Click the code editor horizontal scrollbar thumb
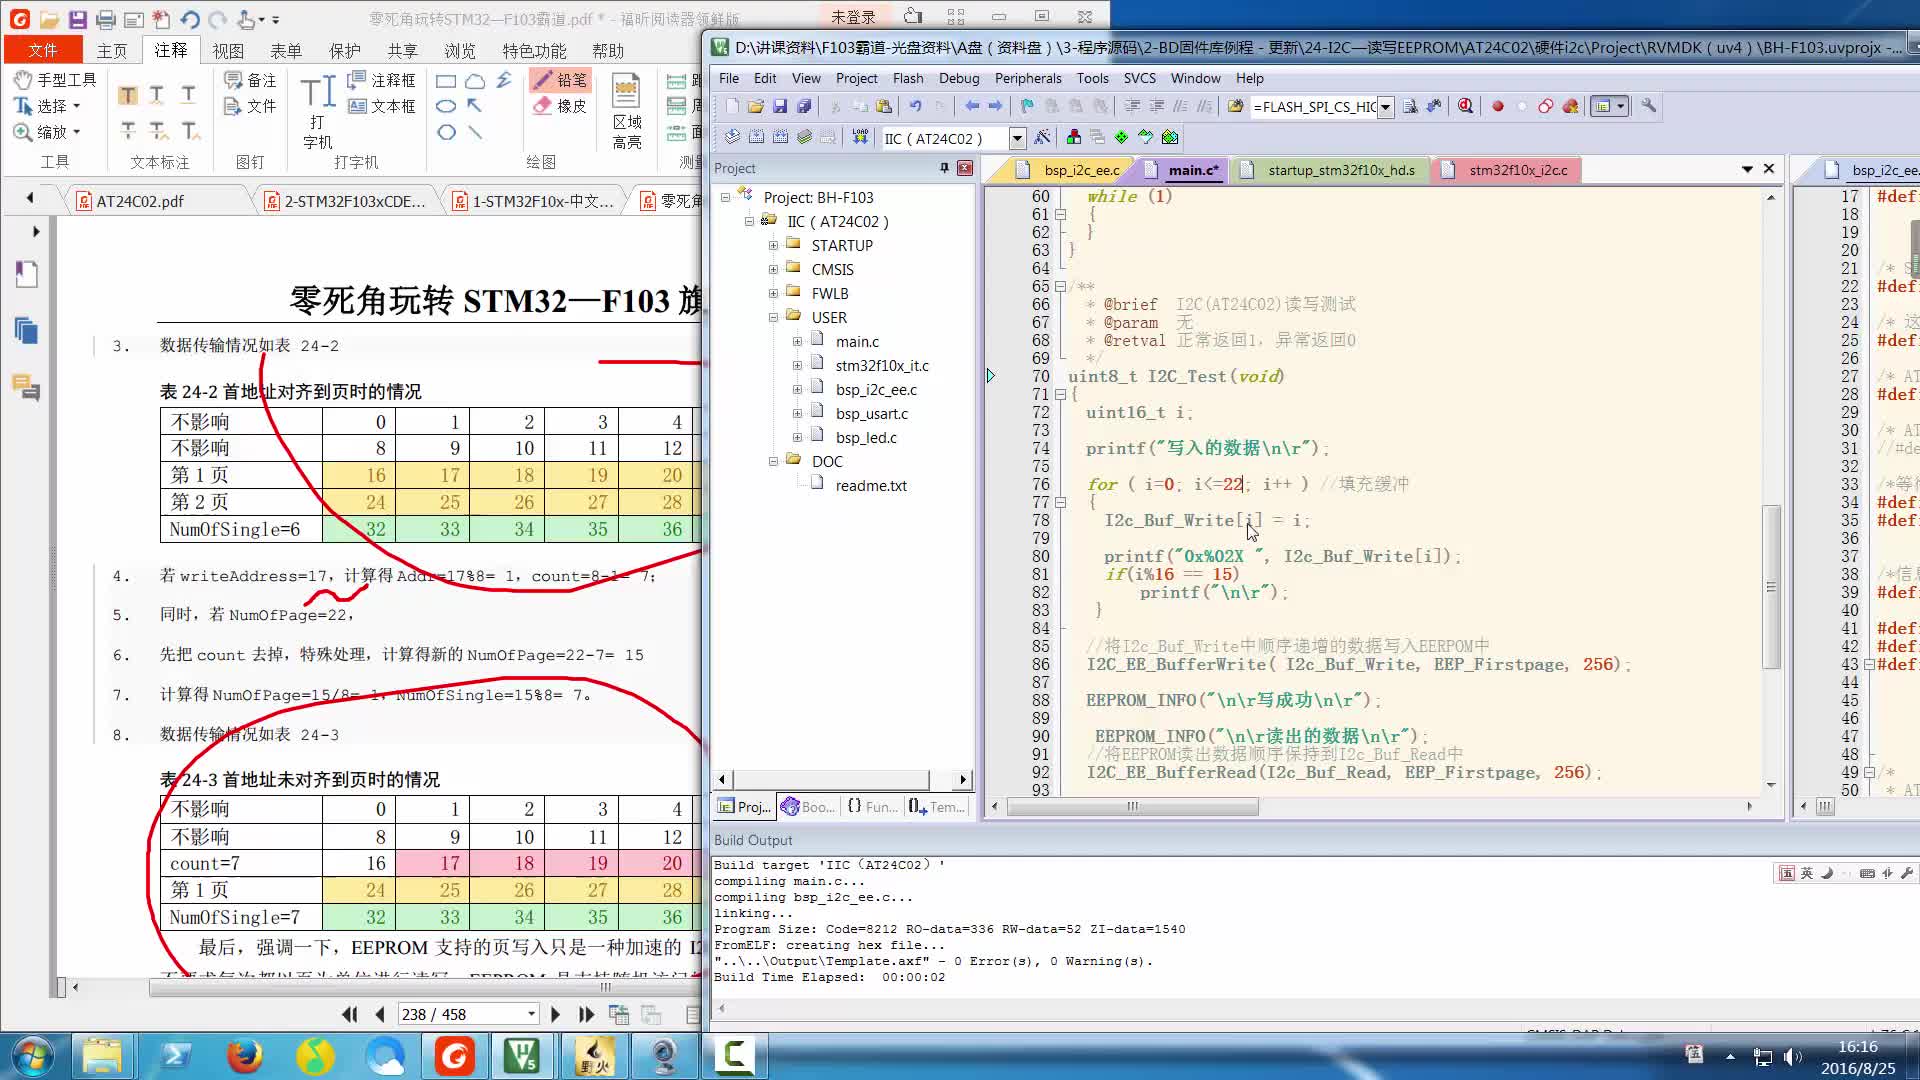This screenshot has width=1920, height=1080. pyautogui.click(x=1132, y=806)
